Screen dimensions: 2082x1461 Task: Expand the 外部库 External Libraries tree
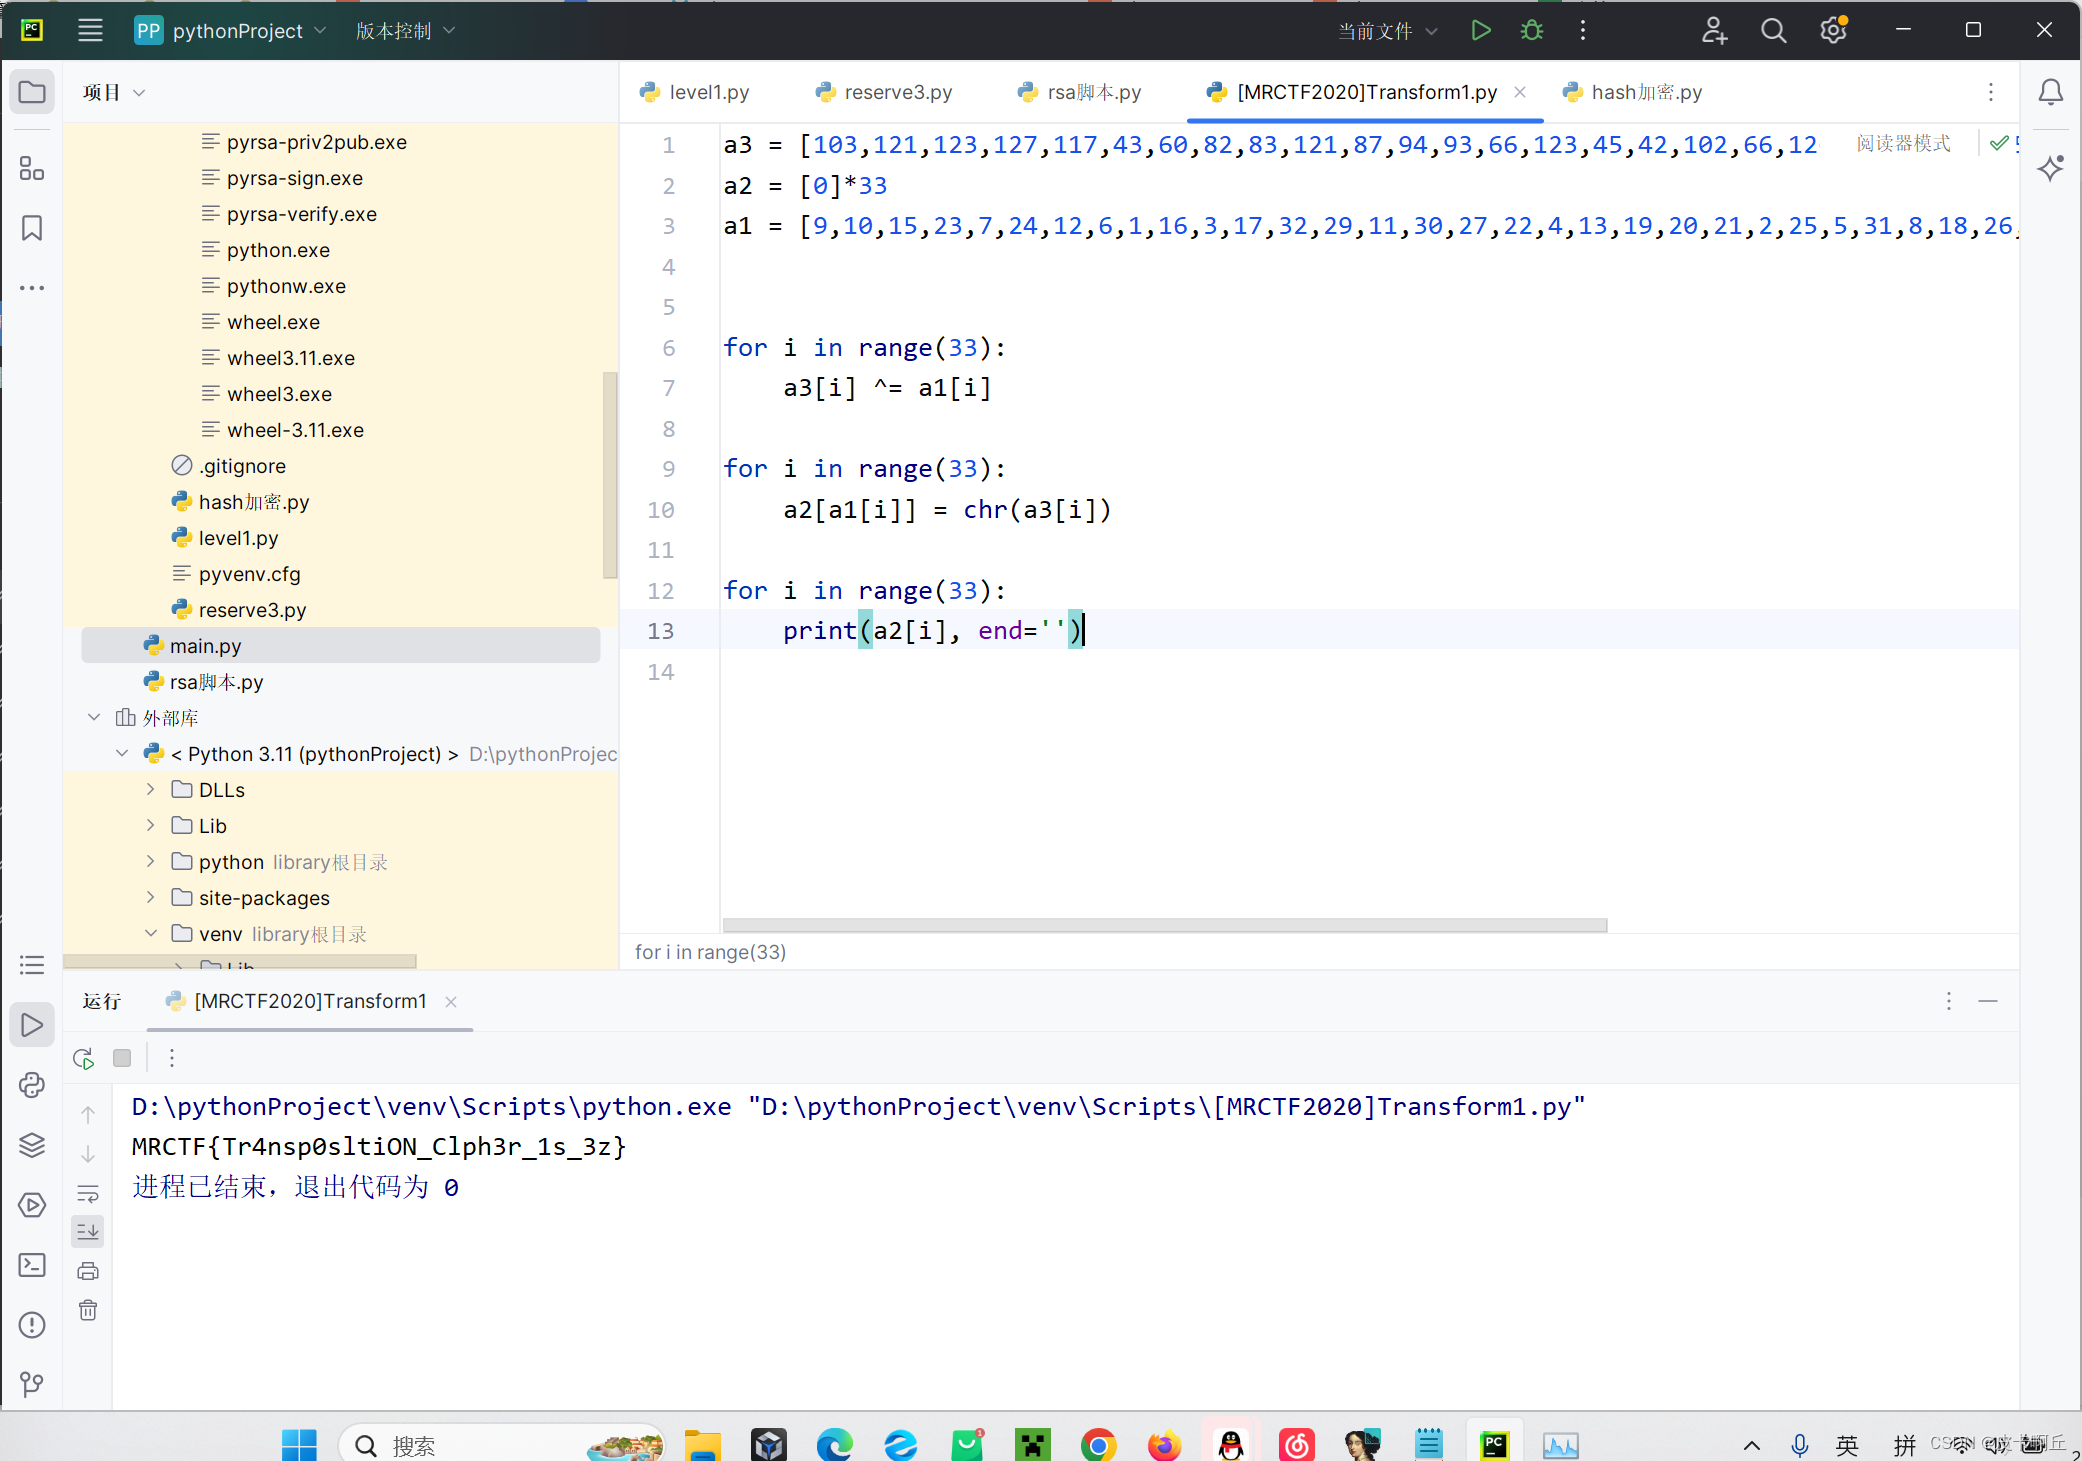pos(100,717)
